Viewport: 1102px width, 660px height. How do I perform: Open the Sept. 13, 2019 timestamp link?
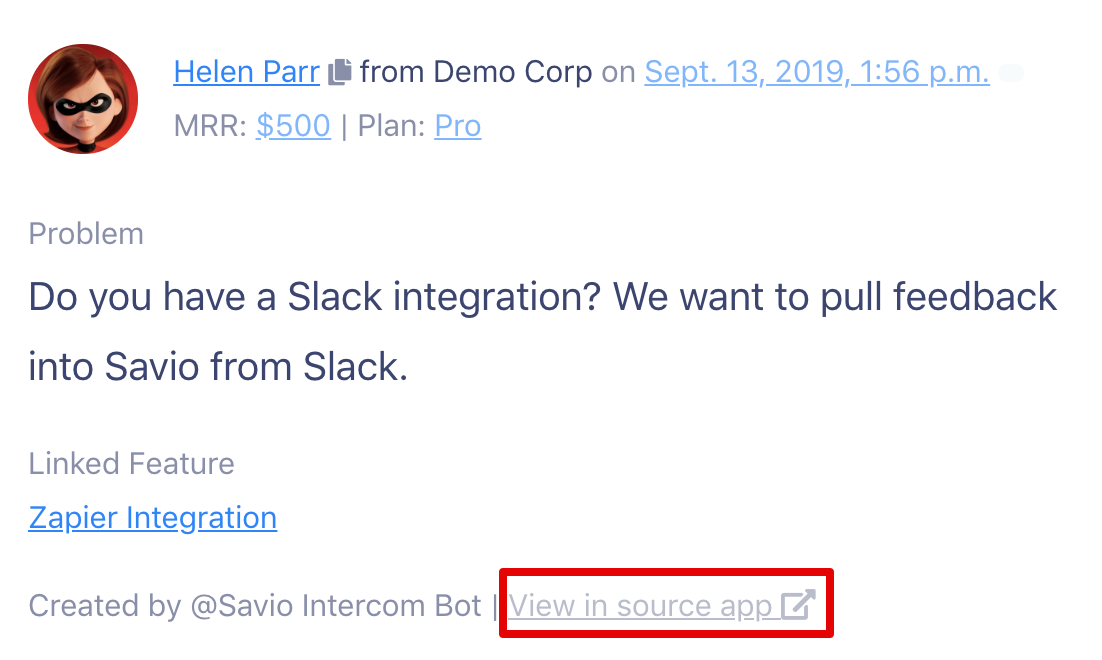817,72
